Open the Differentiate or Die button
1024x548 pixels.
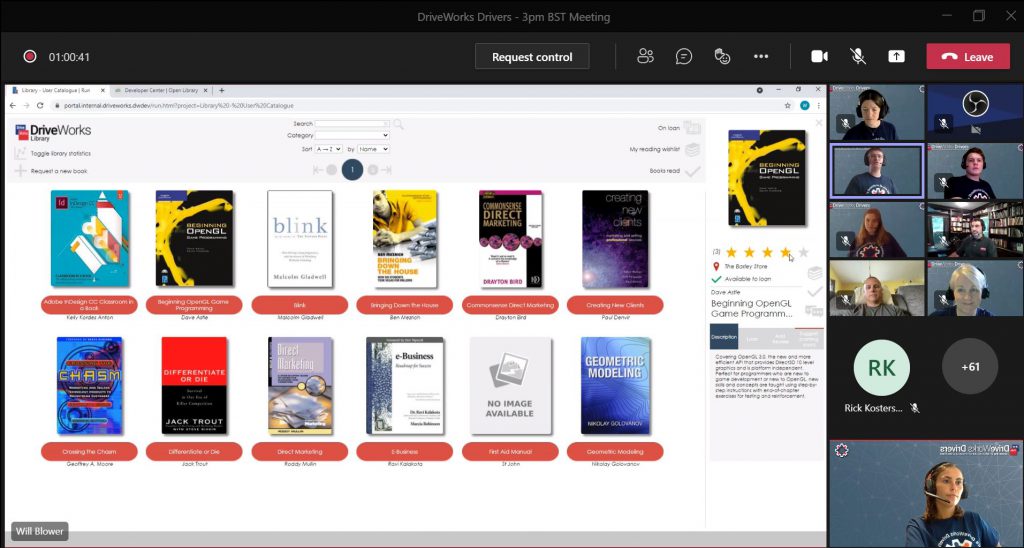pyautogui.click(x=194, y=451)
